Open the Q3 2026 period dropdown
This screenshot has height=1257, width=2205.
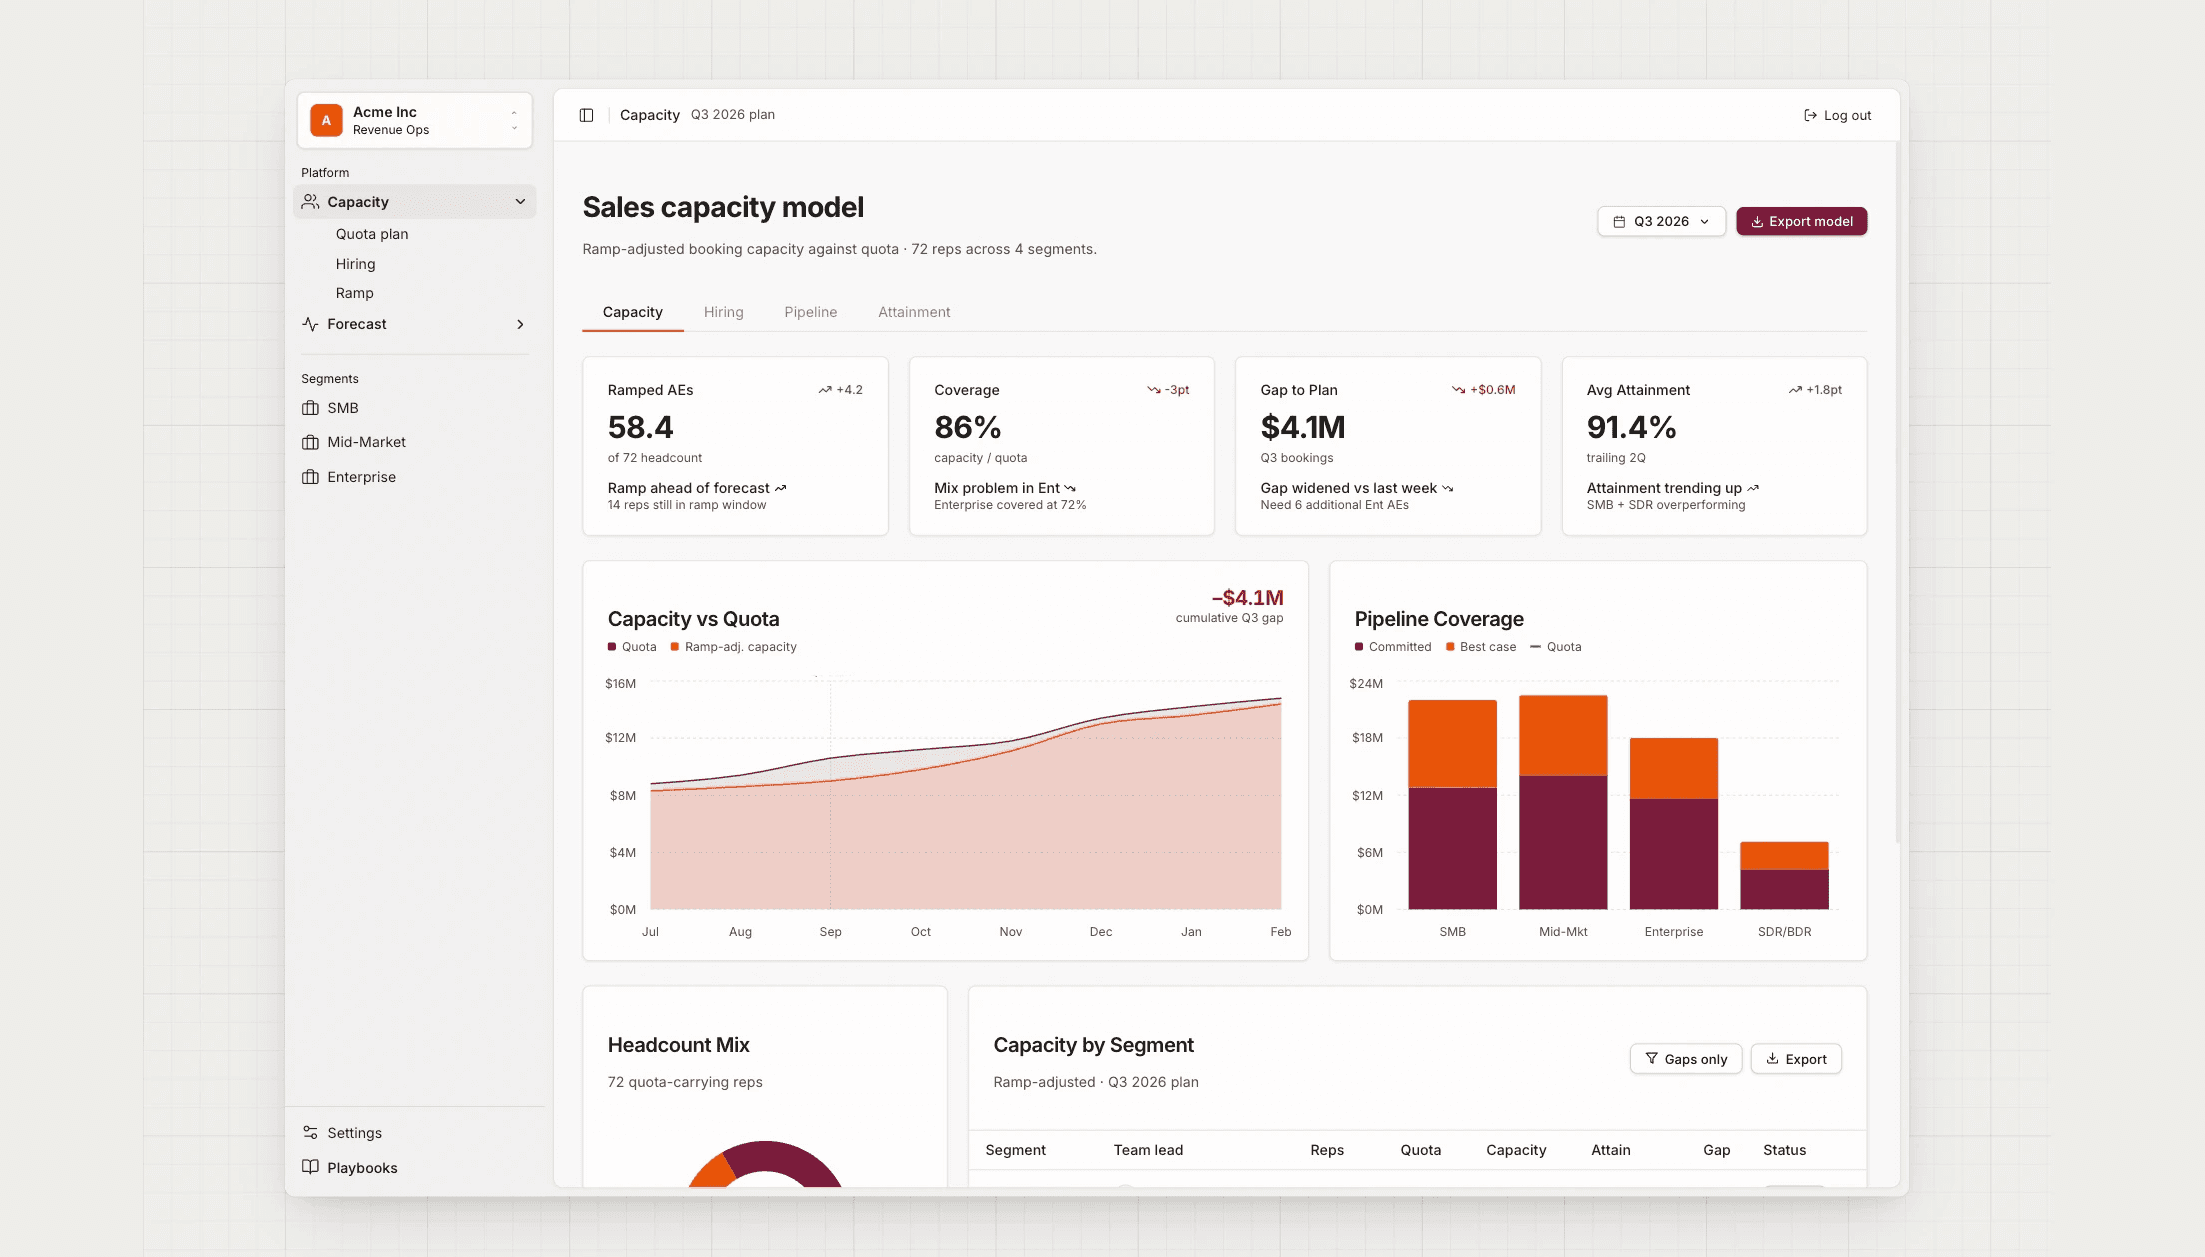coord(1661,221)
